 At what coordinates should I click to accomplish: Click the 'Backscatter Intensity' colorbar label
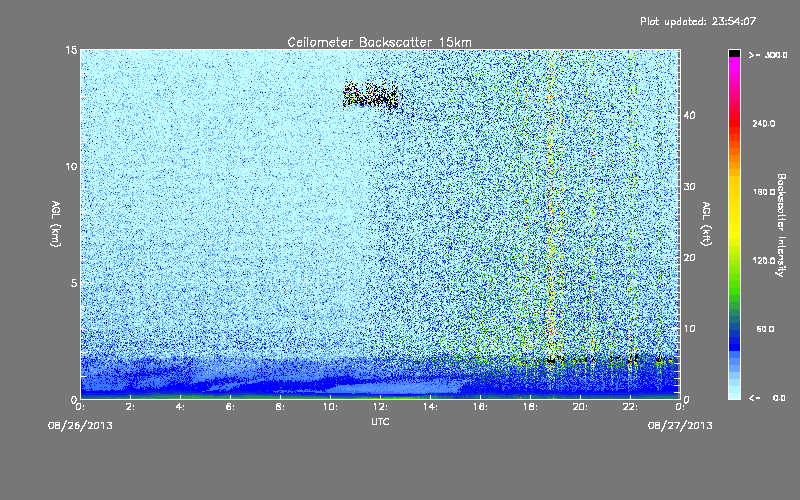(x=781, y=225)
